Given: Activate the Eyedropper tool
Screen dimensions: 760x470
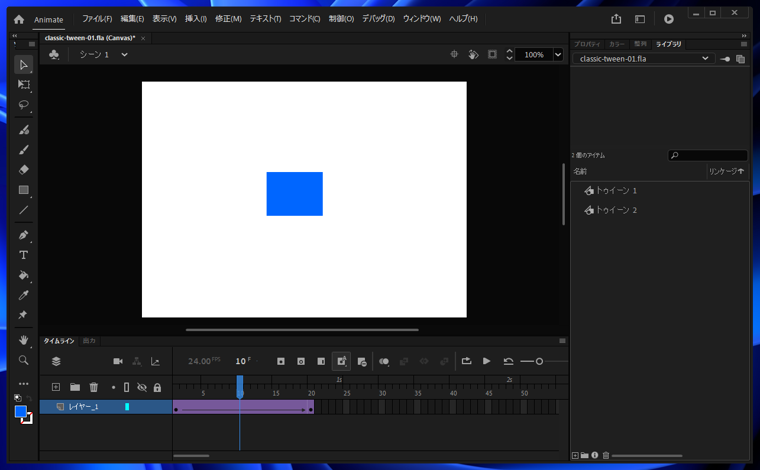Looking at the screenshot, I should (23, 295).
